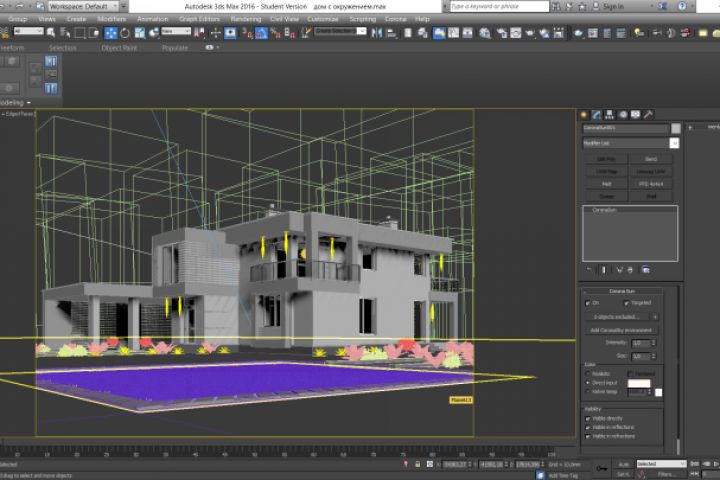
Task: Open the Create command panel tab
Action: click(x=585, y=114)
